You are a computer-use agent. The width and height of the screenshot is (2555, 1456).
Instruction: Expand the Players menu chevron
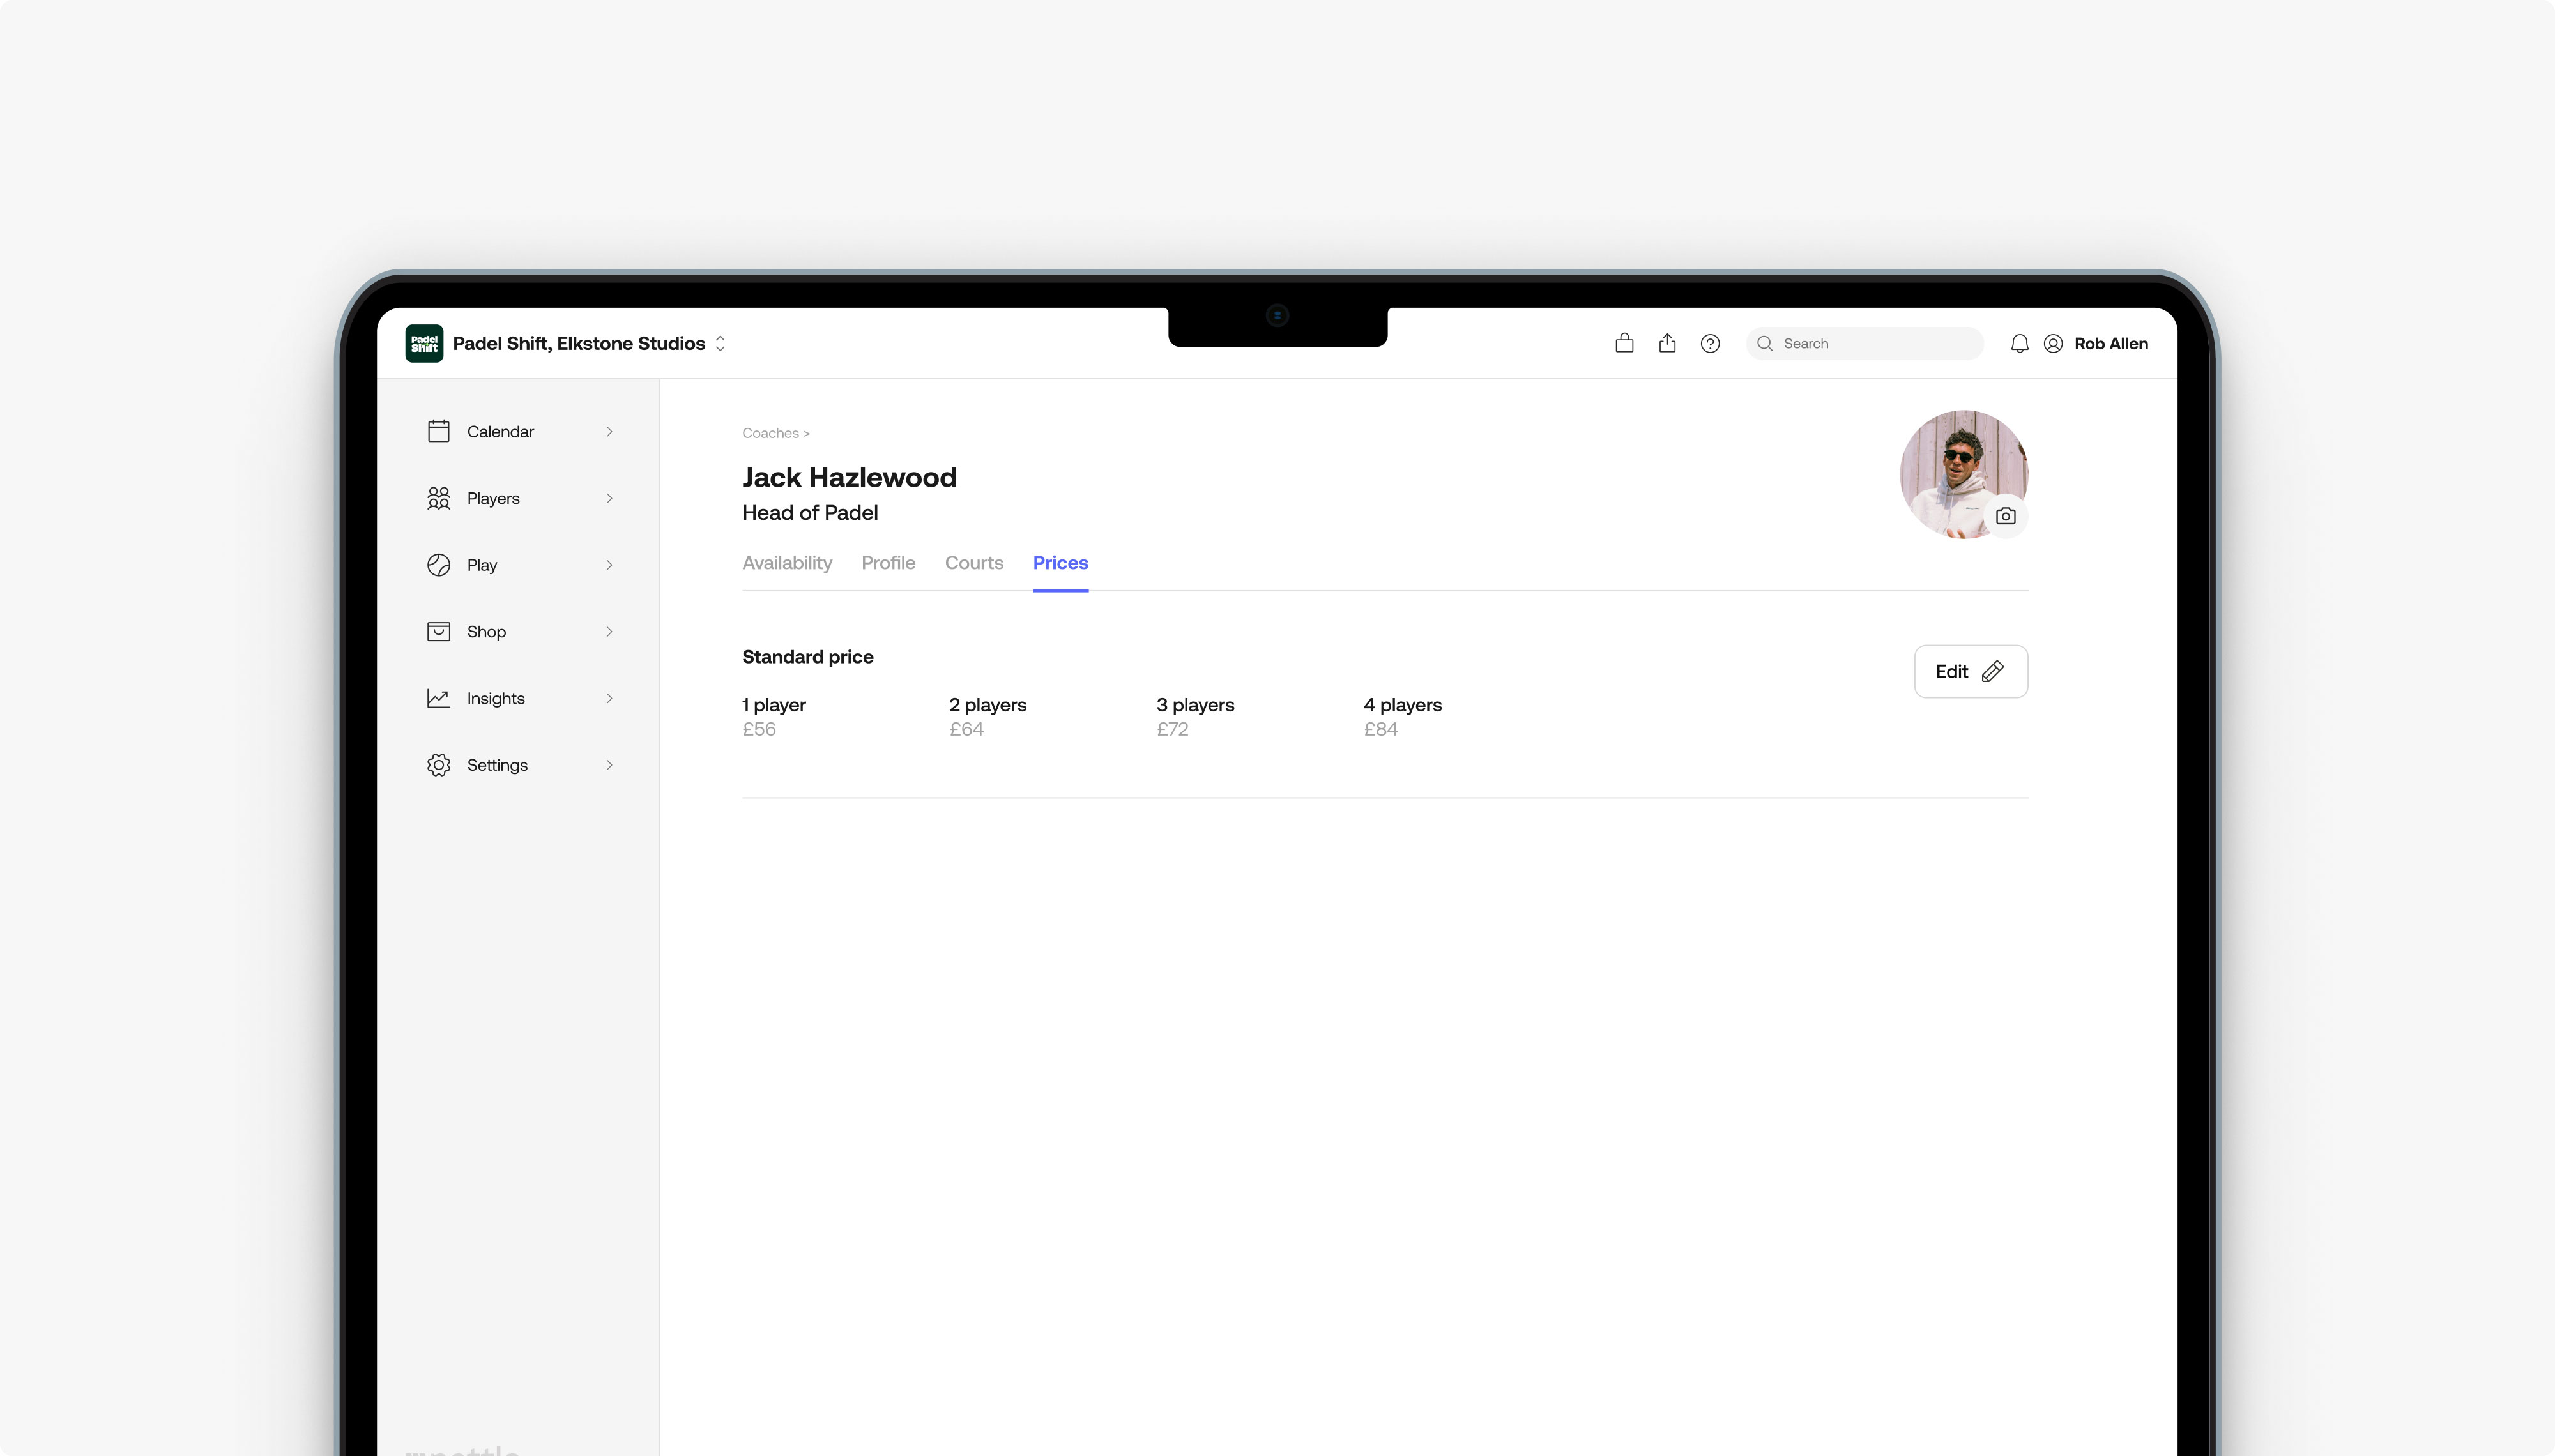609,498
